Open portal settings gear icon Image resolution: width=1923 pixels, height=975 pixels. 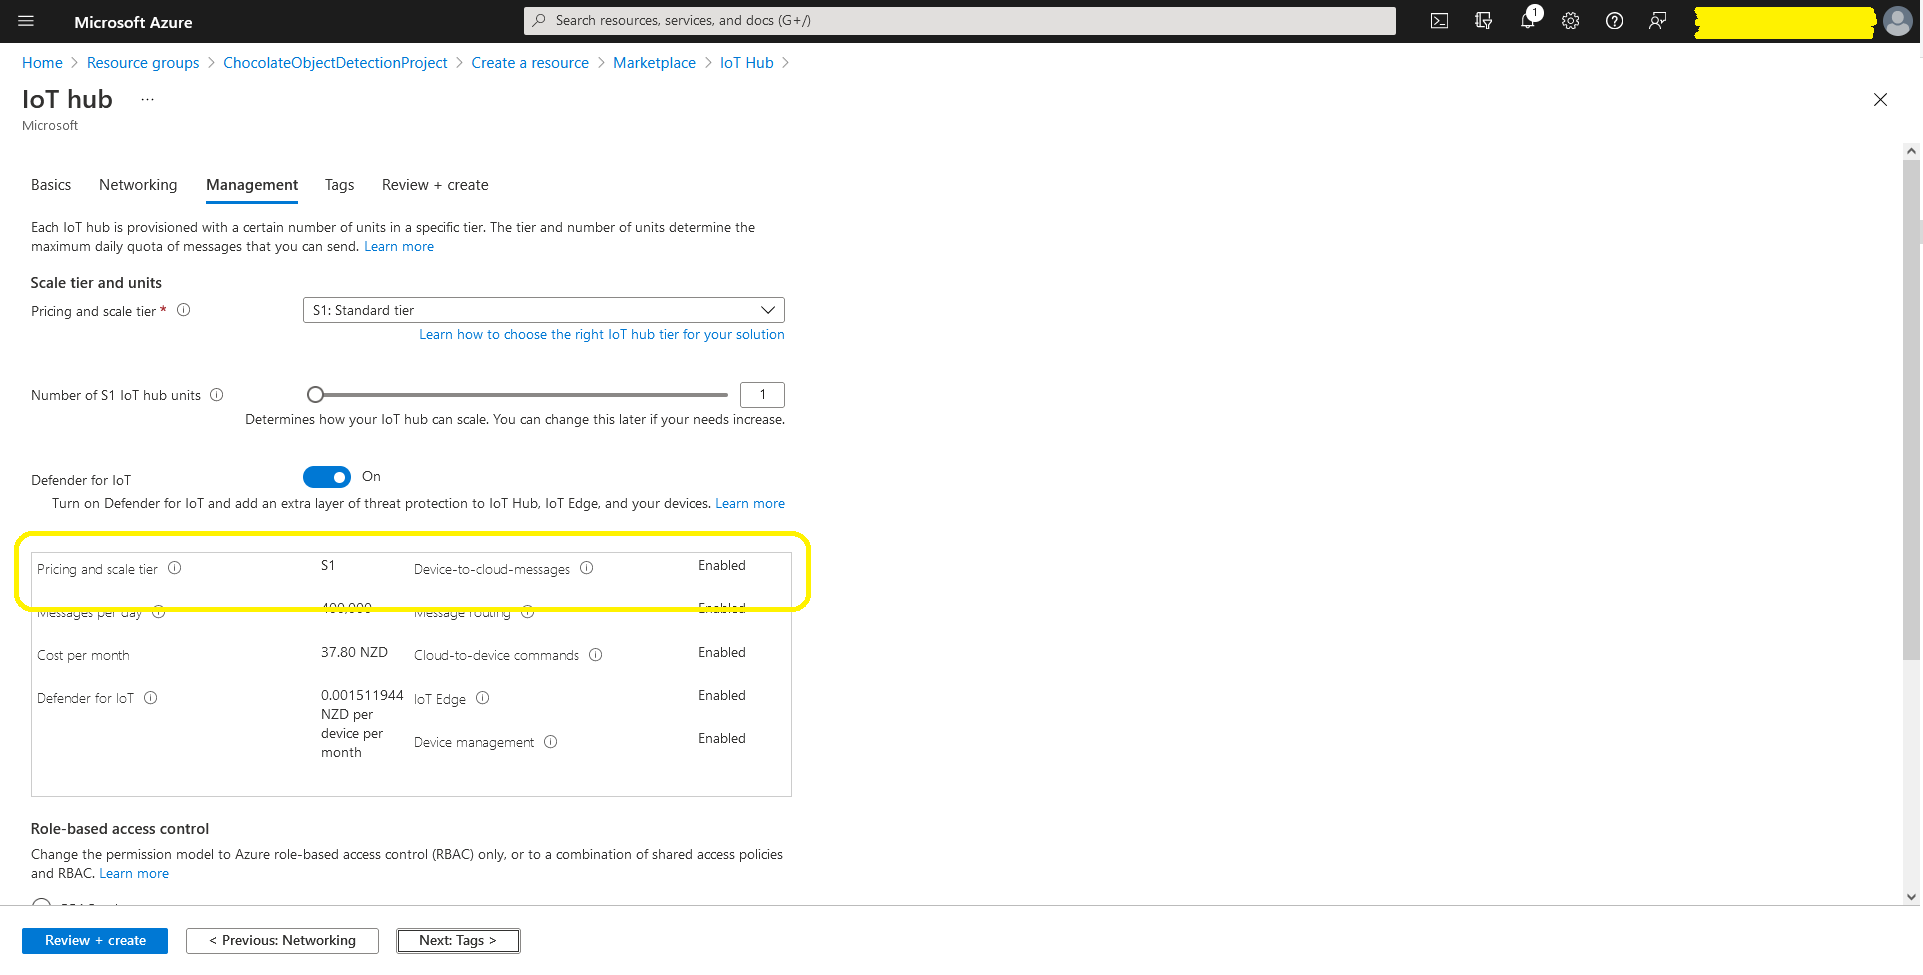point(1571,21)
